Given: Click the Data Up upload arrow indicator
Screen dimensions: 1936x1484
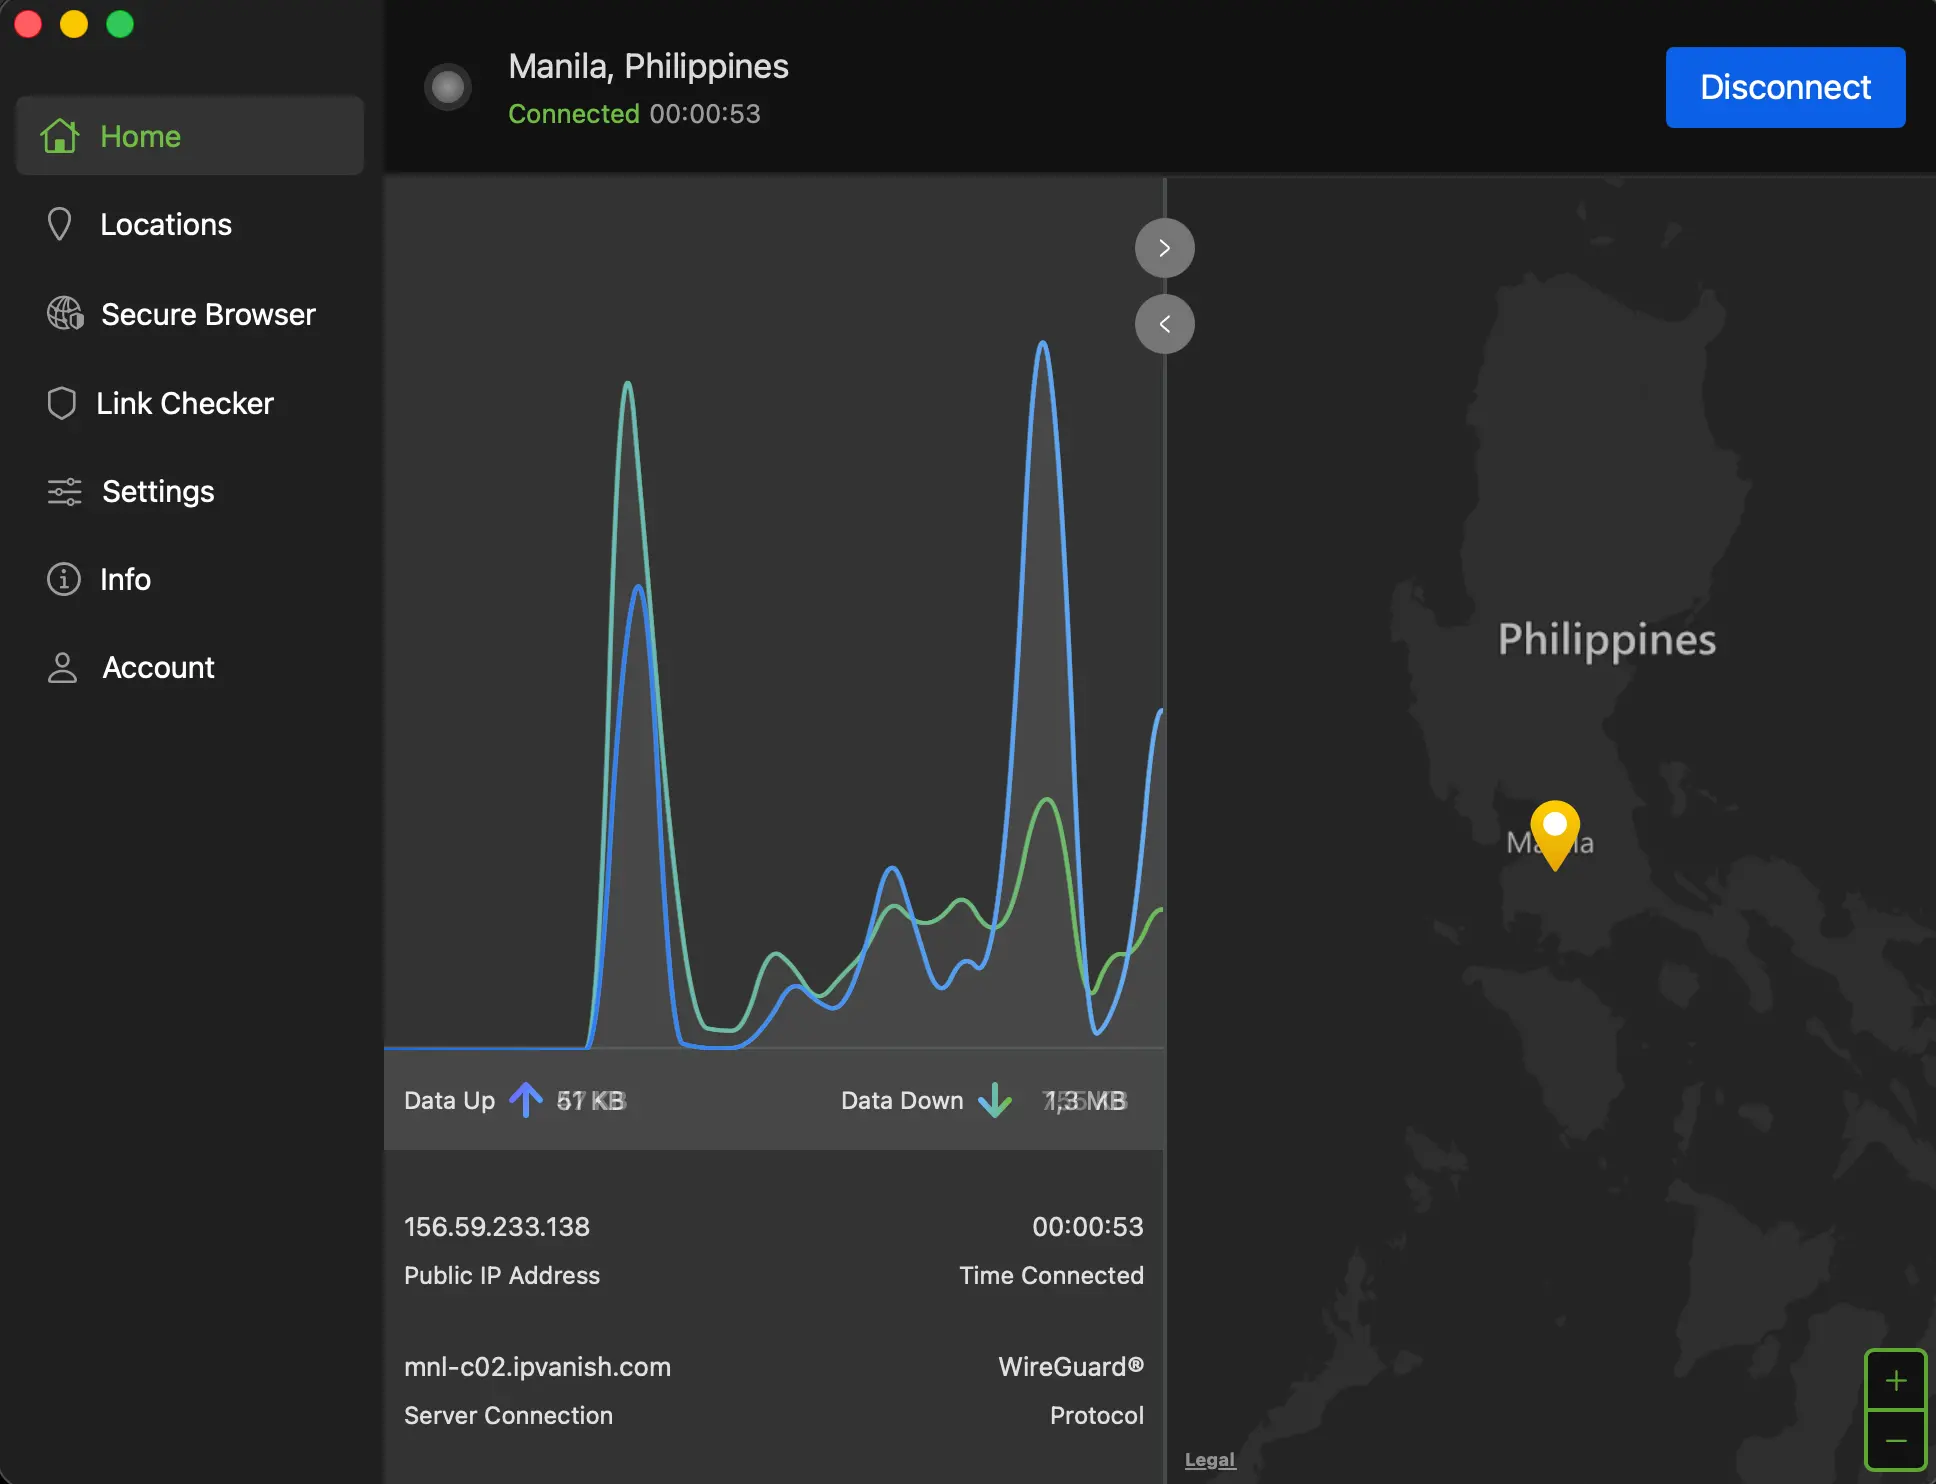Looking at the screenshot, I should [x=525, y=1100].
